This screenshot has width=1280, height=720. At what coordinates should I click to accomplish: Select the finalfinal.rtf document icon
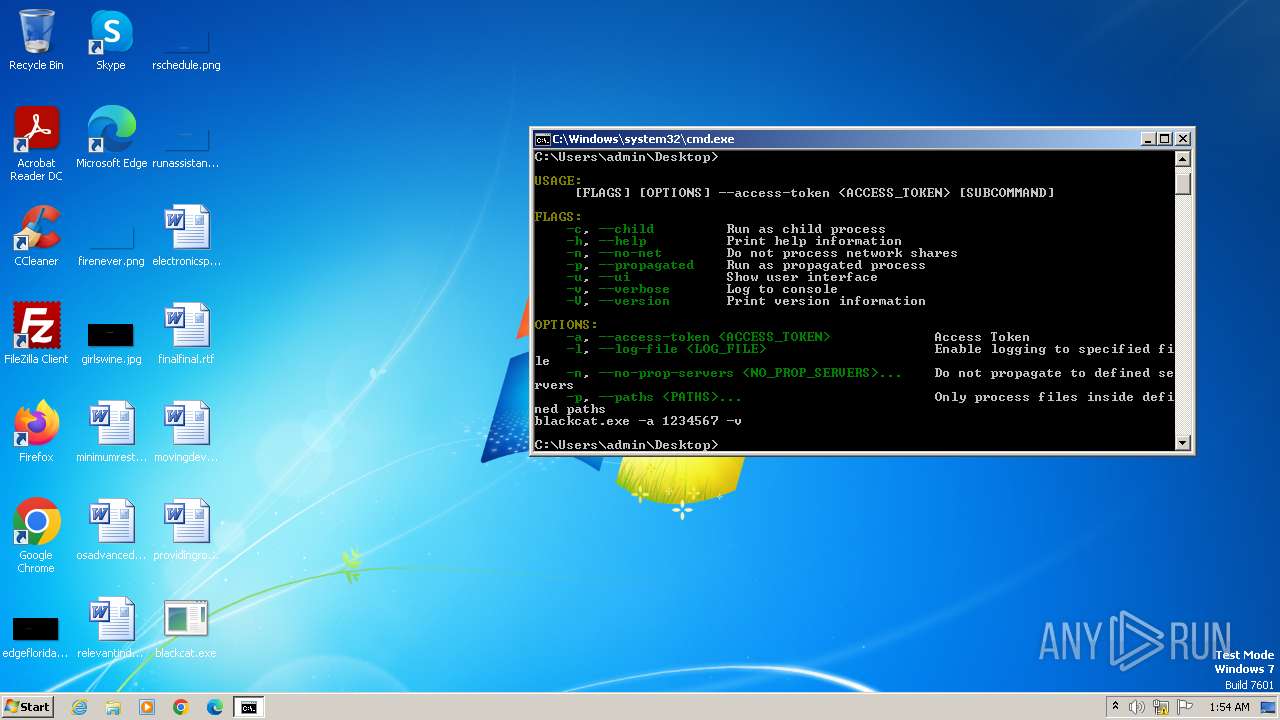[x=186, y=334]
